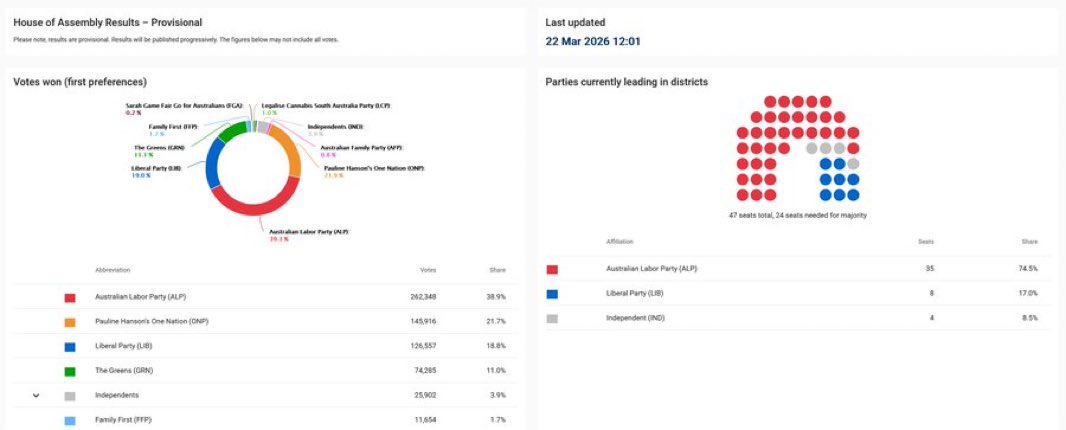Click the 18.8% share value

pyautogui.click(x=497, y=346)
